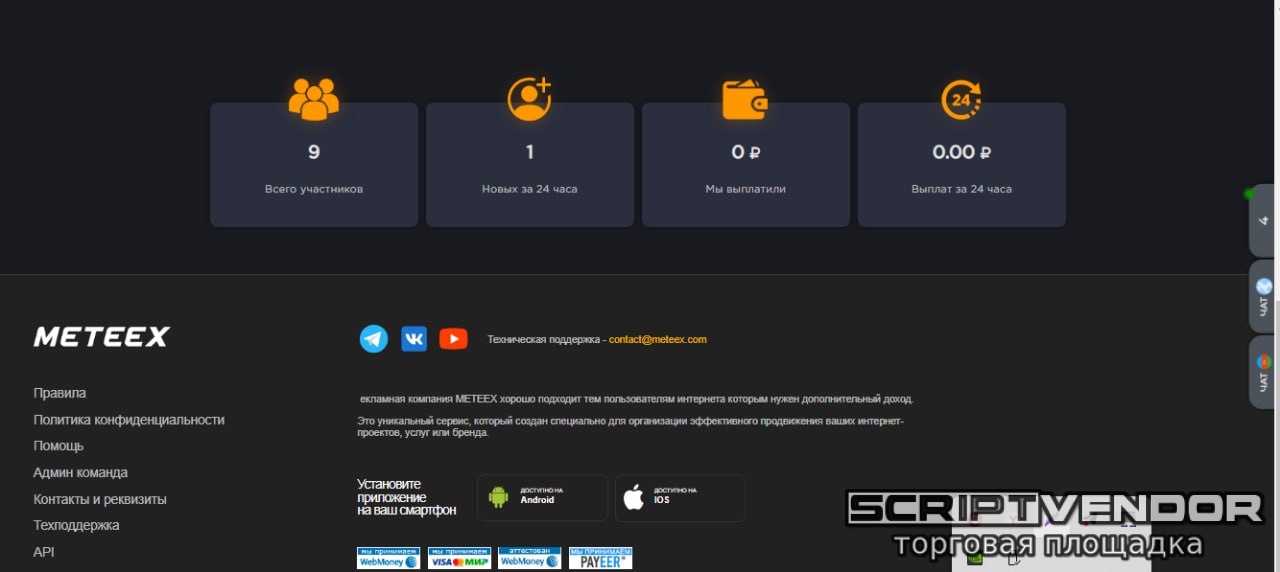Click the 24-hour payouts clock icon
The image size is (1280, 572).
pos(962,99)
